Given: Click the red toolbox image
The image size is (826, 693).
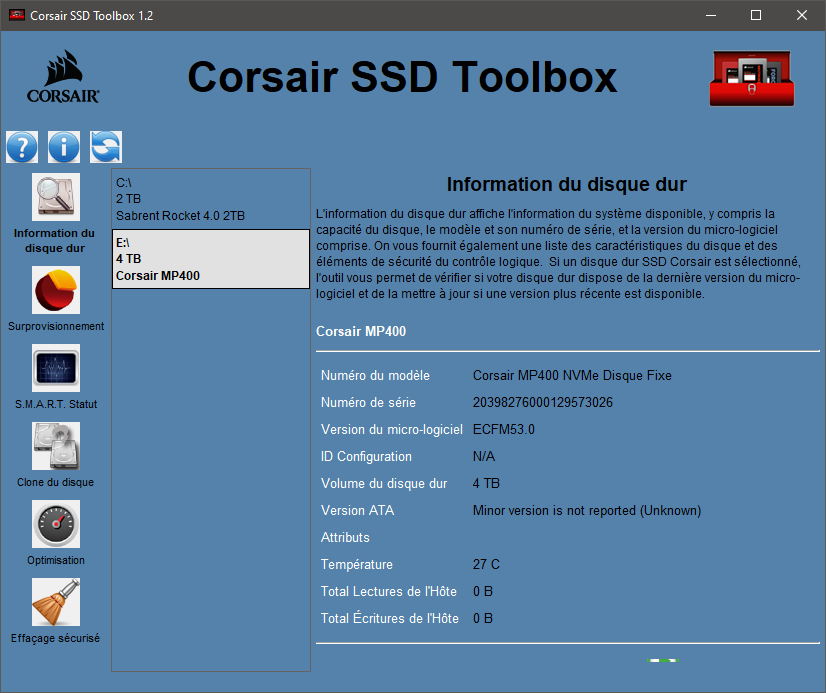Looking at the screenshot, I should [752, 78].
